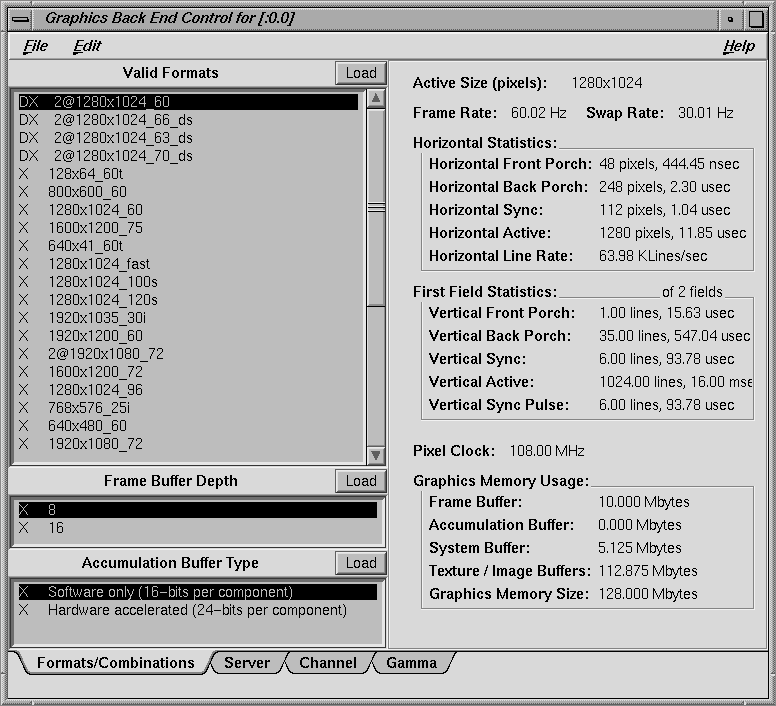Click Load button beside Valid Formats
The height and width of the screenshot is (706, 776).
point(361,73)
